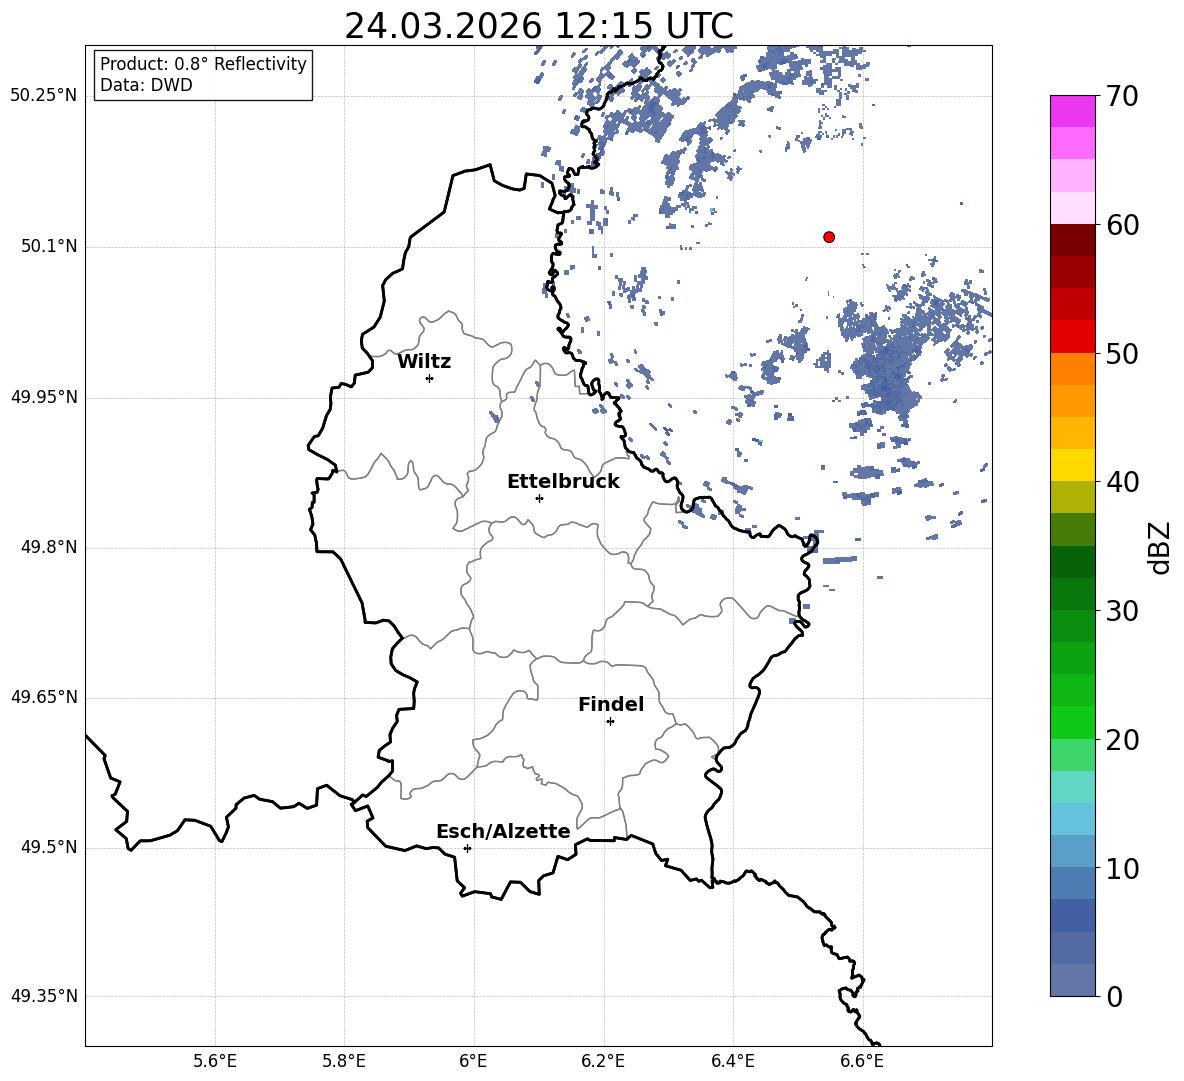This screenshot has height=1081, width=1184.
Task: Click the 5.8°E longitude label
Action: tap(344, 1061)
